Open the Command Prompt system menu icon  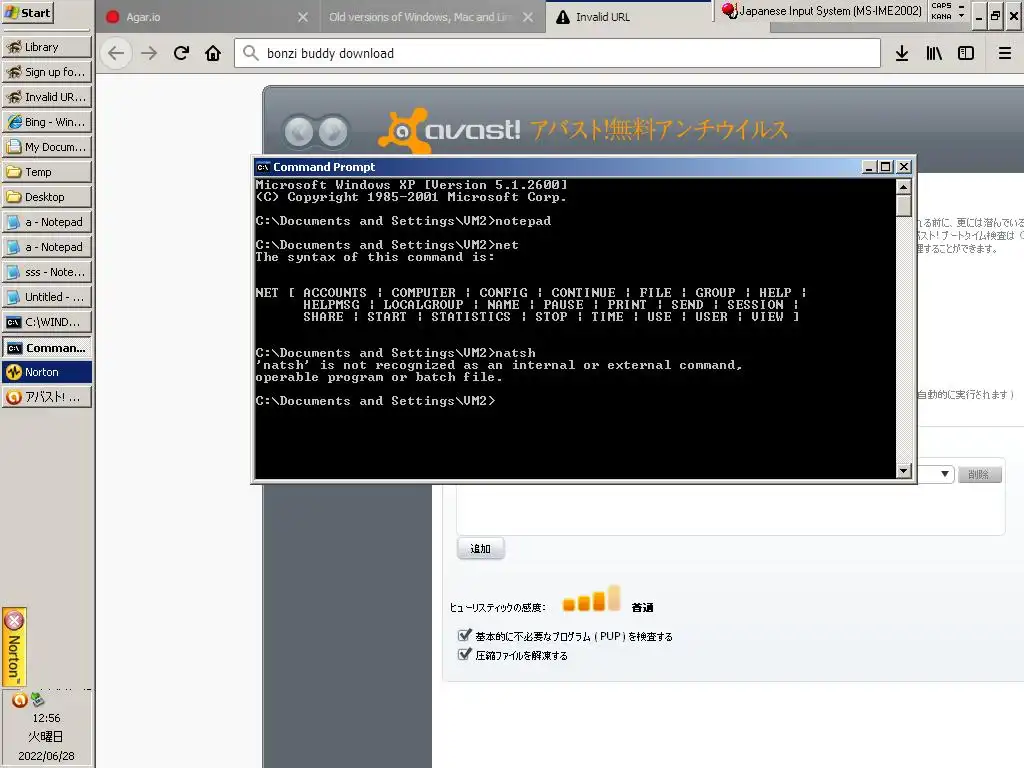pos(263,167)
